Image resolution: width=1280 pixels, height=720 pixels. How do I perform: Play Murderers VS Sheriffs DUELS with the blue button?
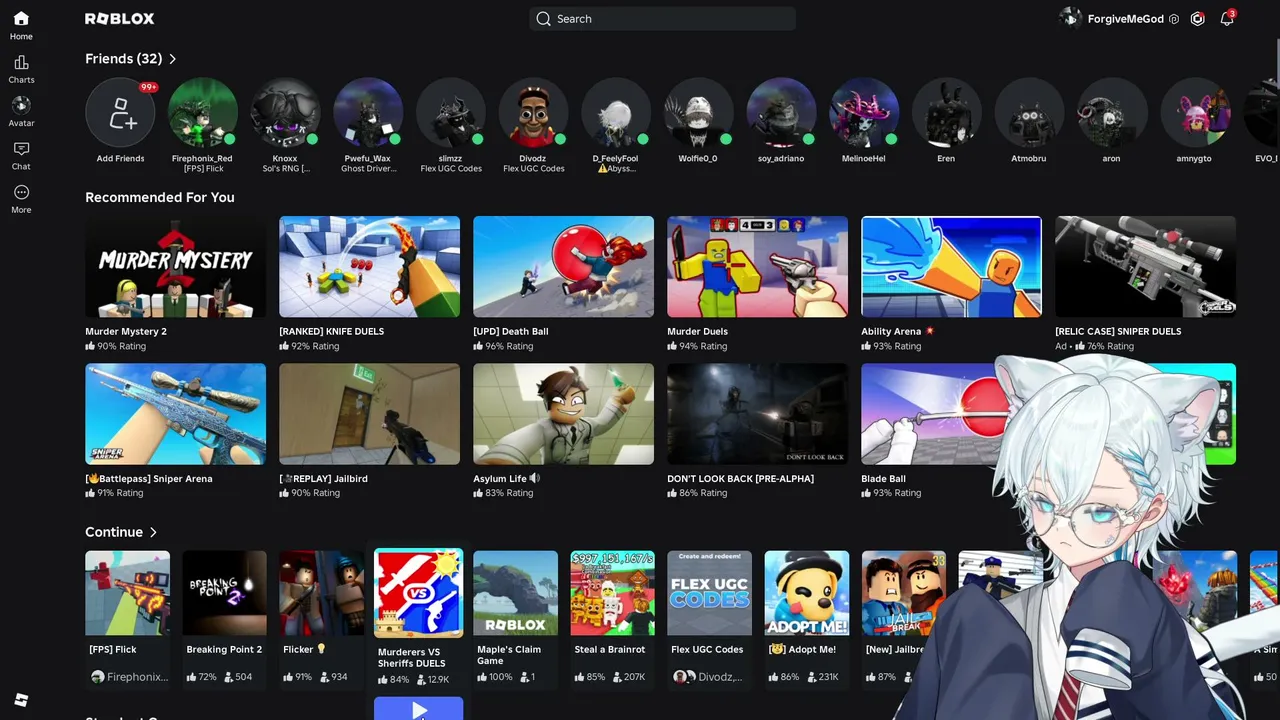click(x=418, y=709)
